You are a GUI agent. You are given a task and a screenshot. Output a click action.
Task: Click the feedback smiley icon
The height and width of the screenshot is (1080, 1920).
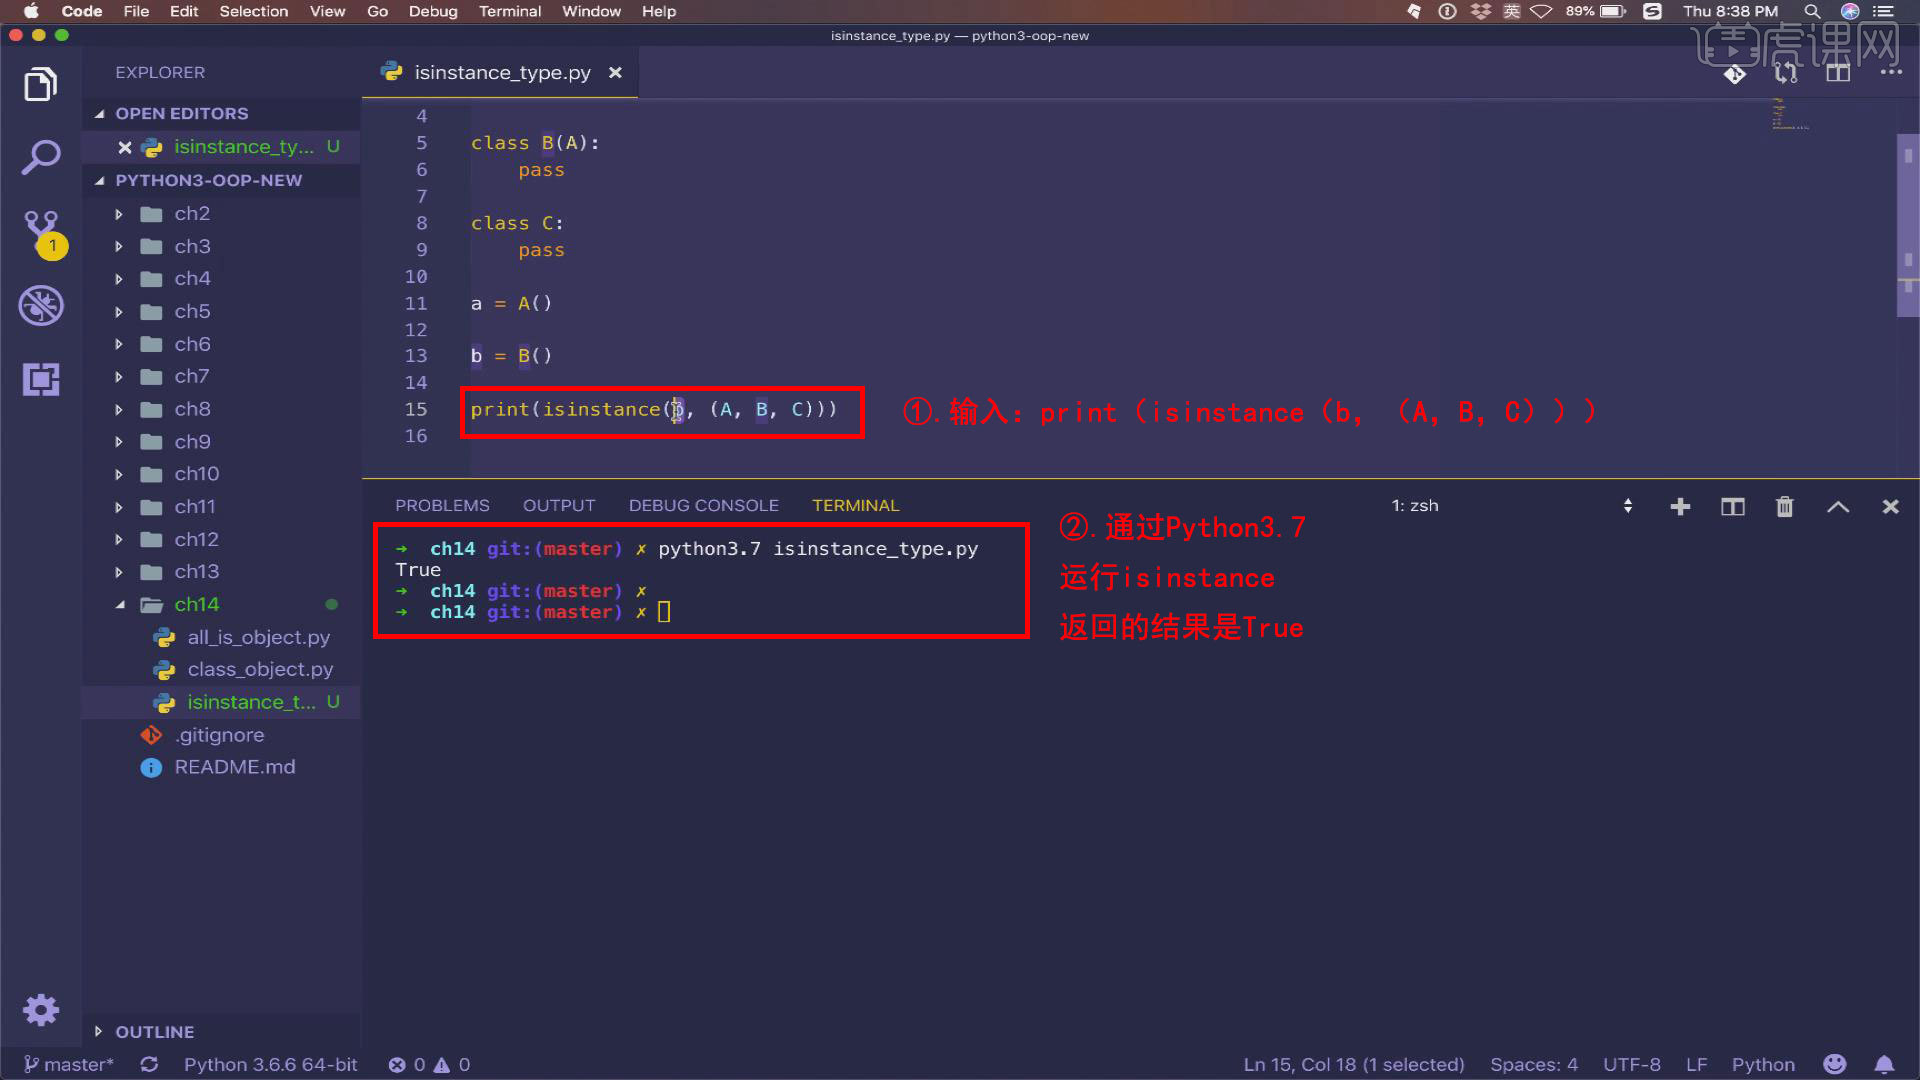tap(1834, 1064)
